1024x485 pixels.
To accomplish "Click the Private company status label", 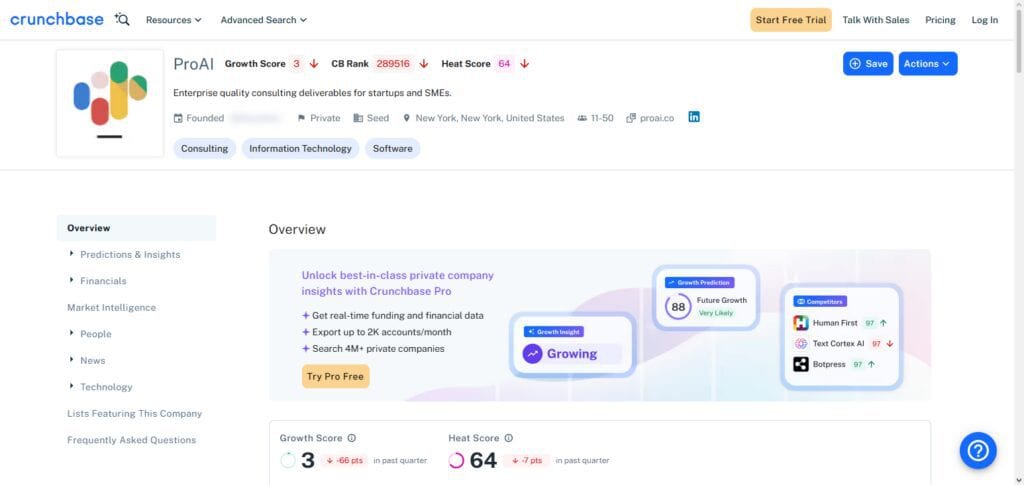I will (325, 118).
